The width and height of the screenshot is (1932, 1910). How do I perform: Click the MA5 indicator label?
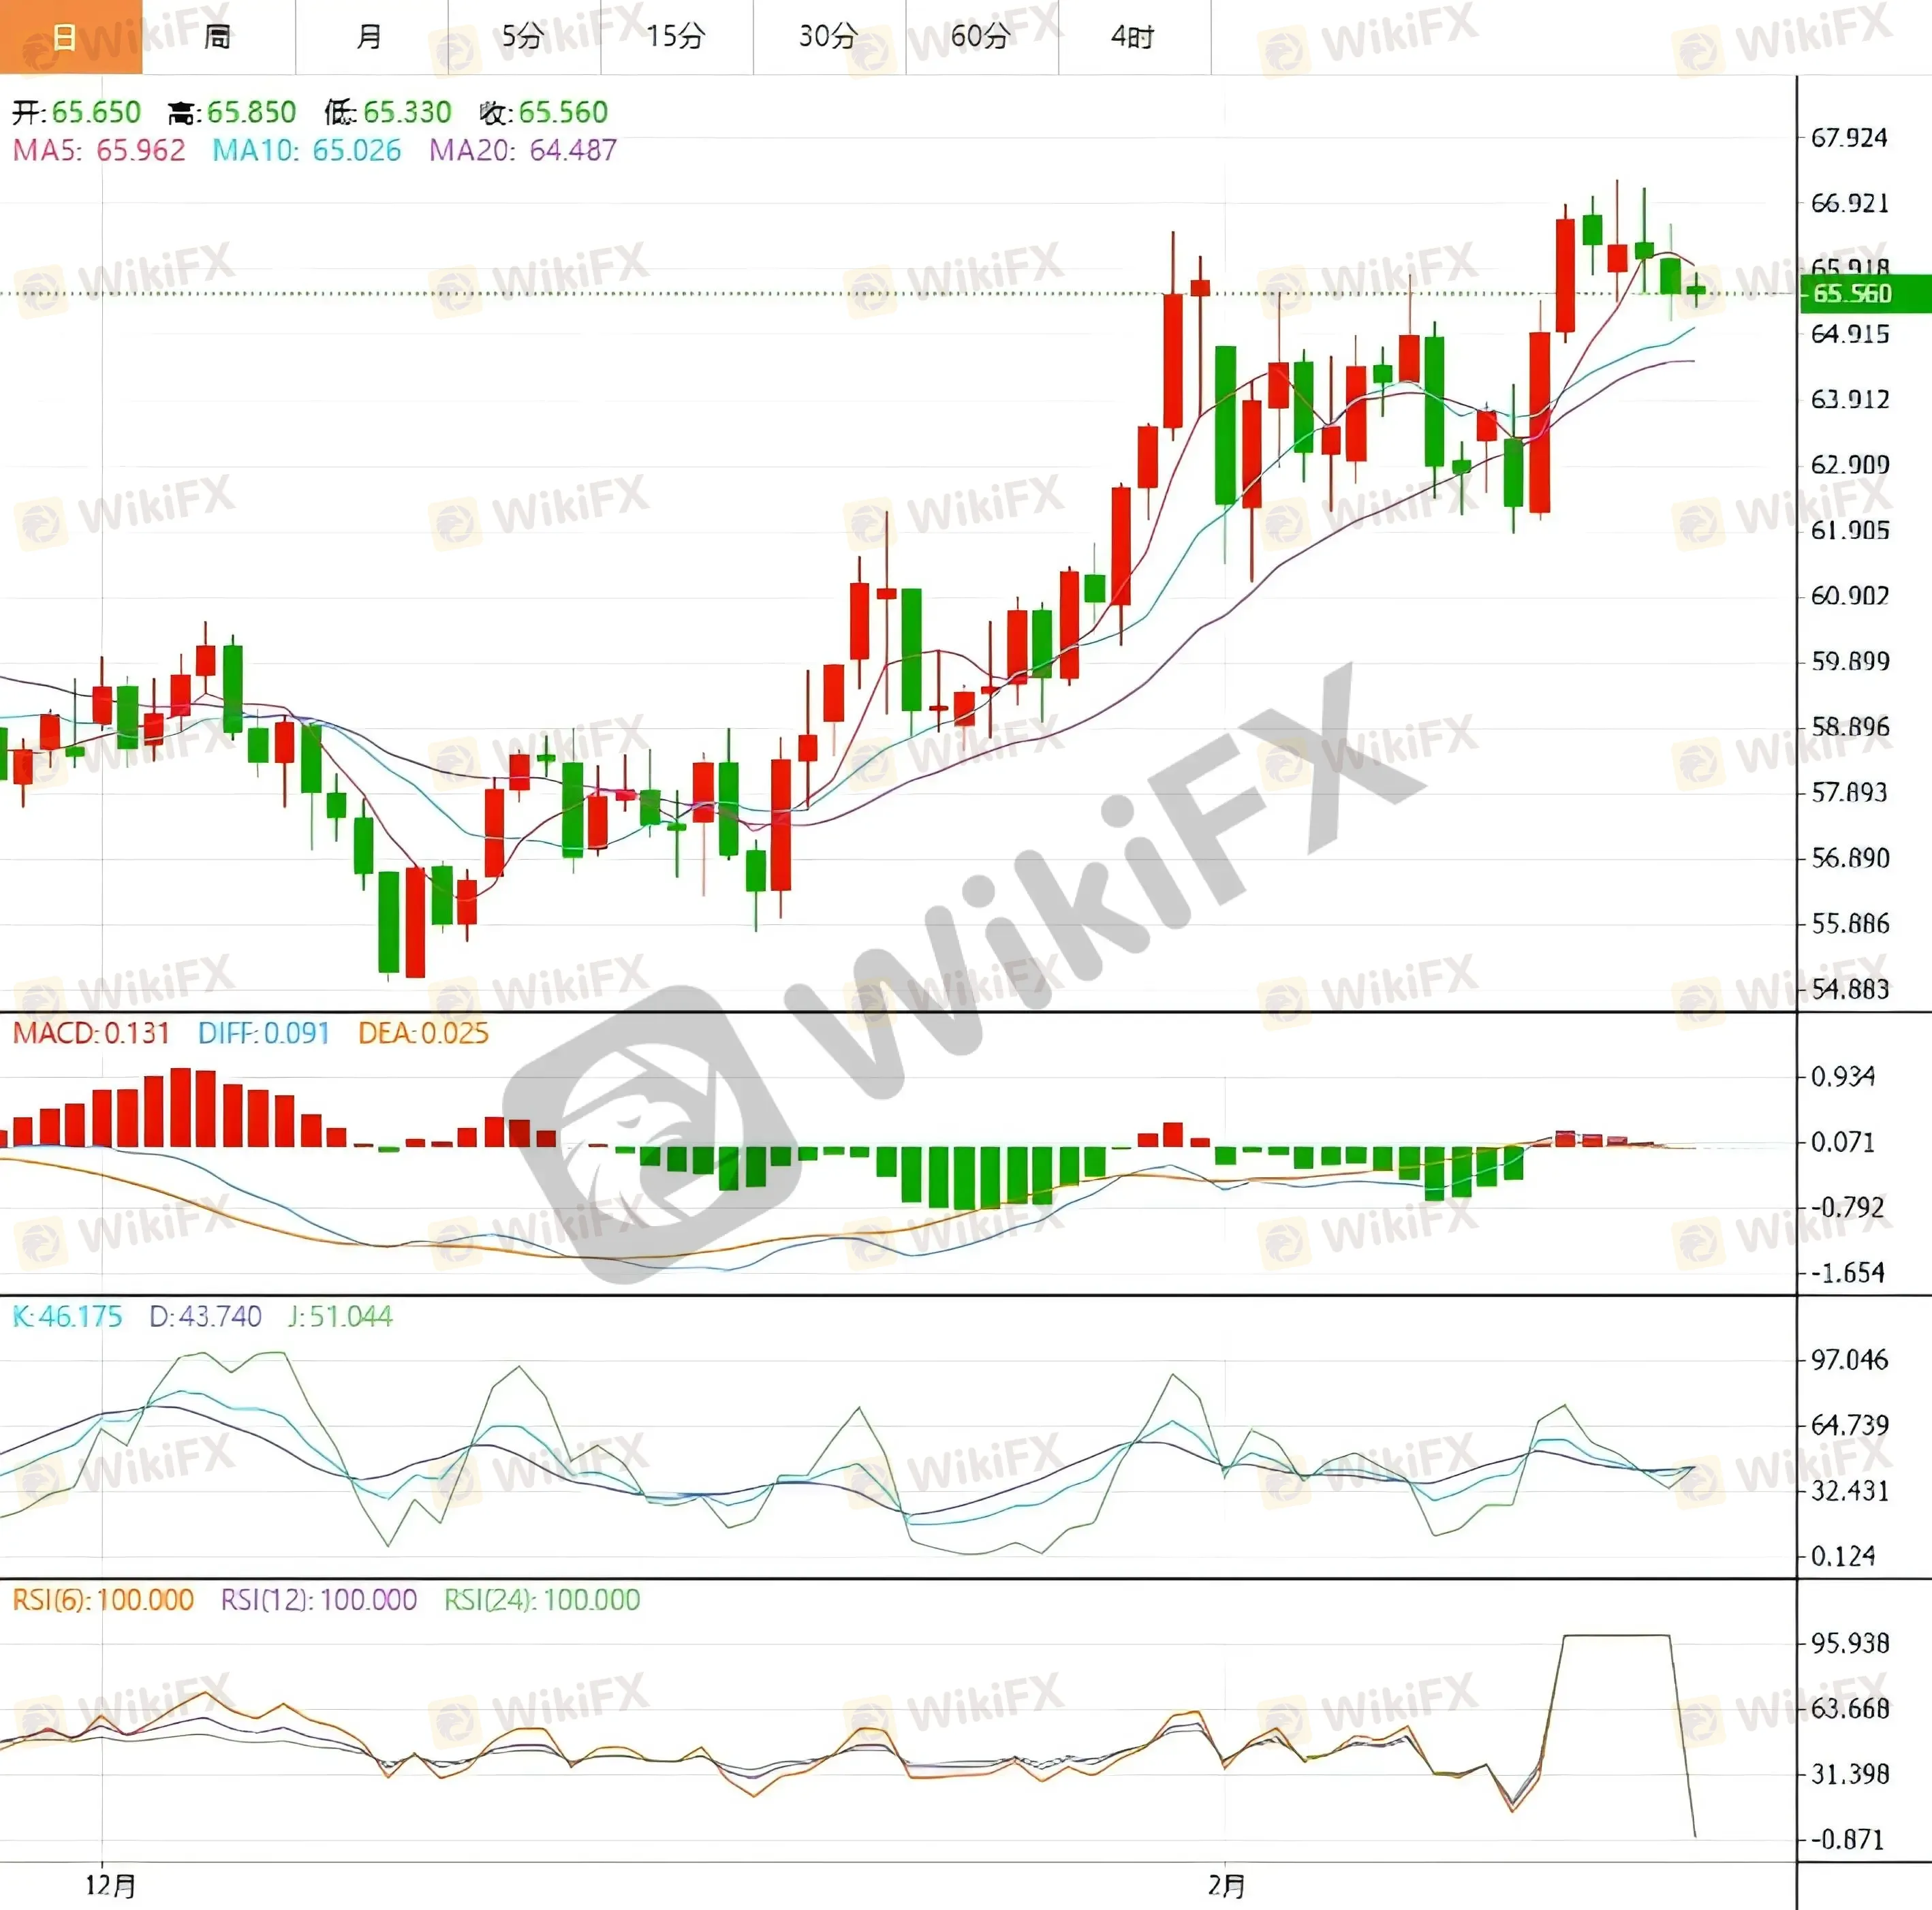click(x=99, y=151)
